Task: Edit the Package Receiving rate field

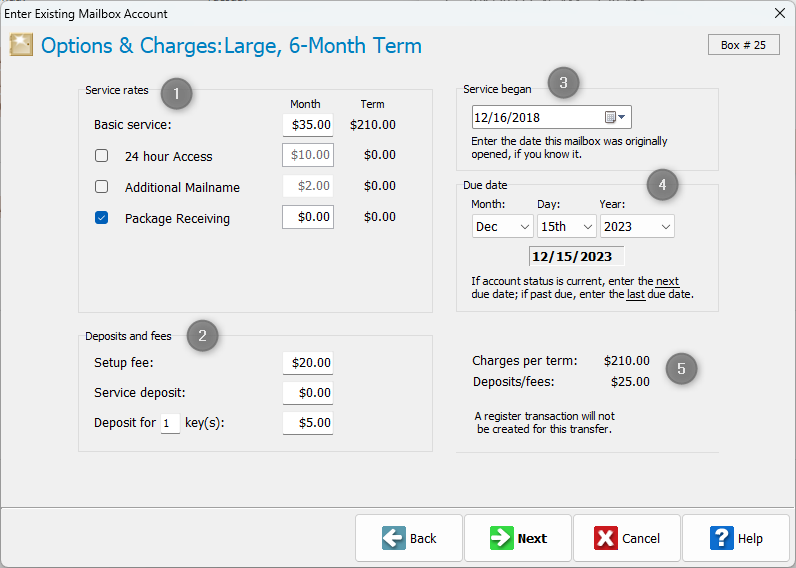Action: [x=308, y=217]
